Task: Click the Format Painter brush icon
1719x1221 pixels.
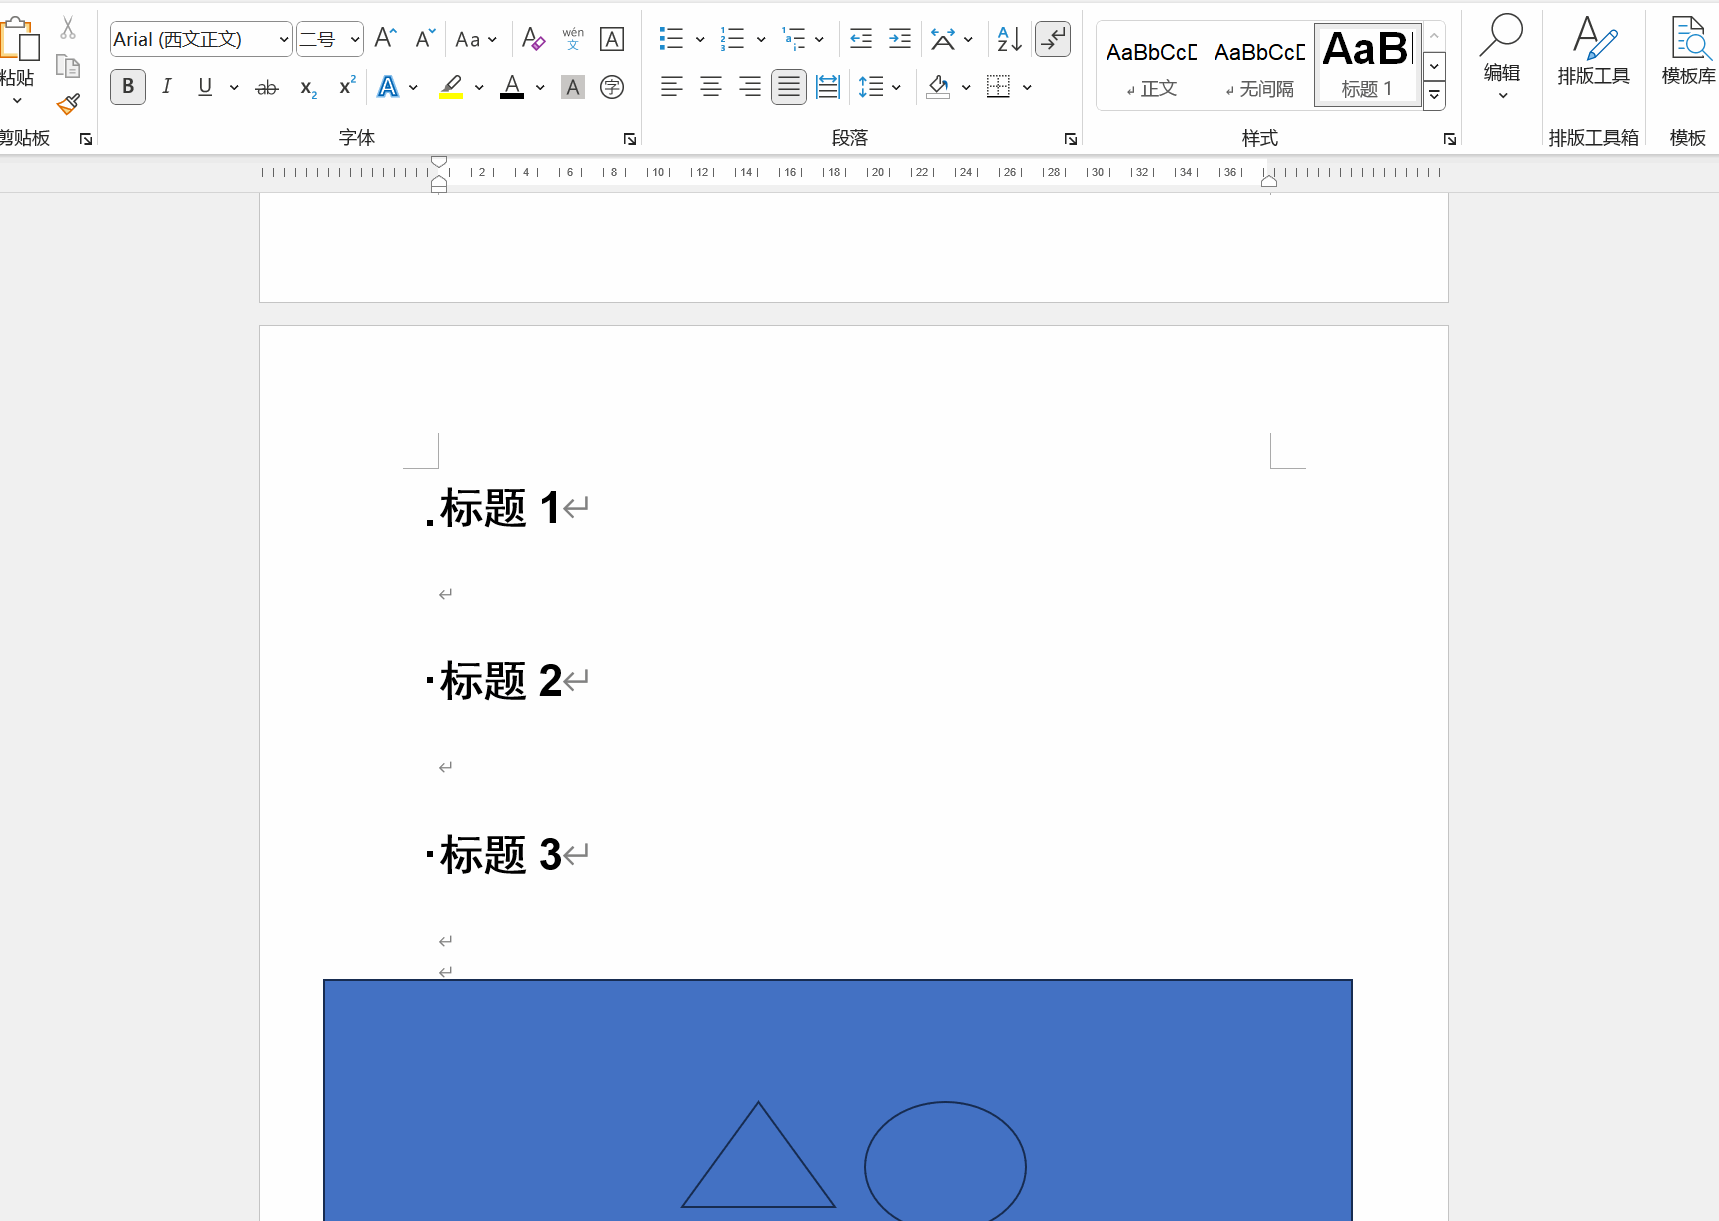Action: click(68, 104)
